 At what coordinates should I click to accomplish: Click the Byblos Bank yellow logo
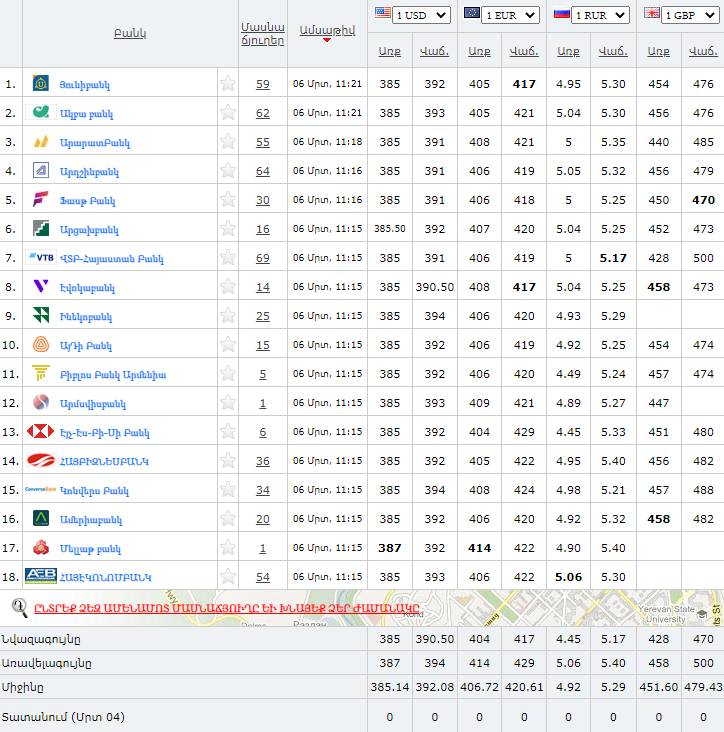pos(41,373)
